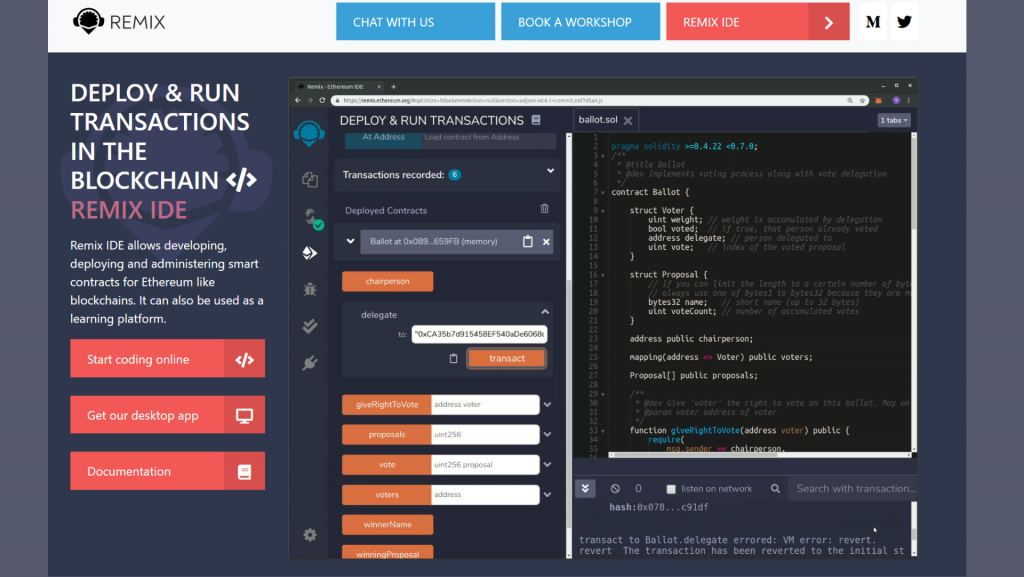Open the Plugin manager plug icon
Screen dimensions: 1024x577
pos(310,363)
